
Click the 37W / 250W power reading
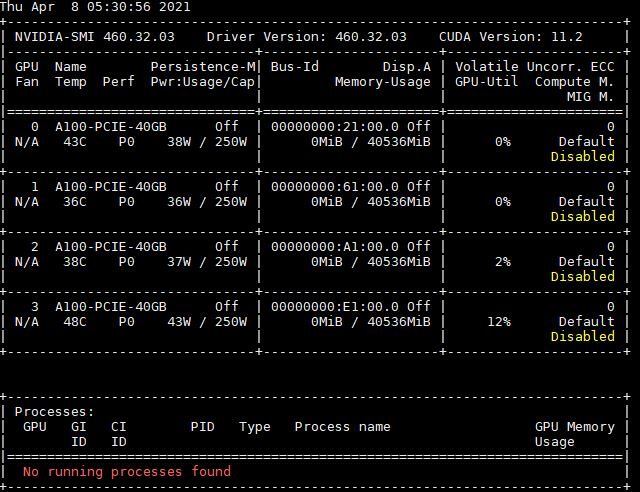click(207, 262)
